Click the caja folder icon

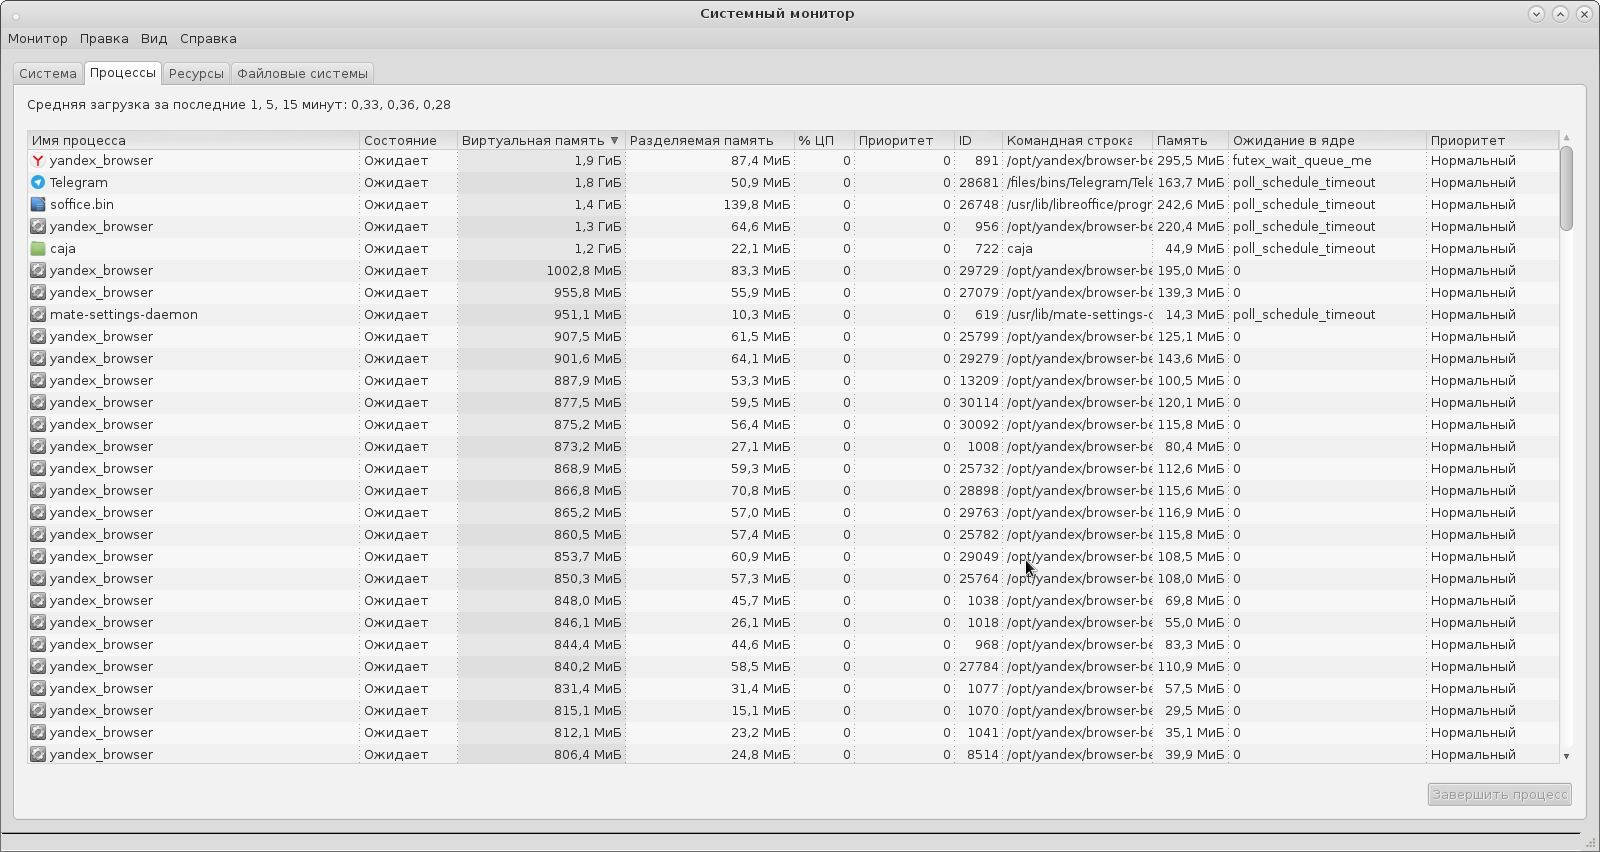point(38,249)
